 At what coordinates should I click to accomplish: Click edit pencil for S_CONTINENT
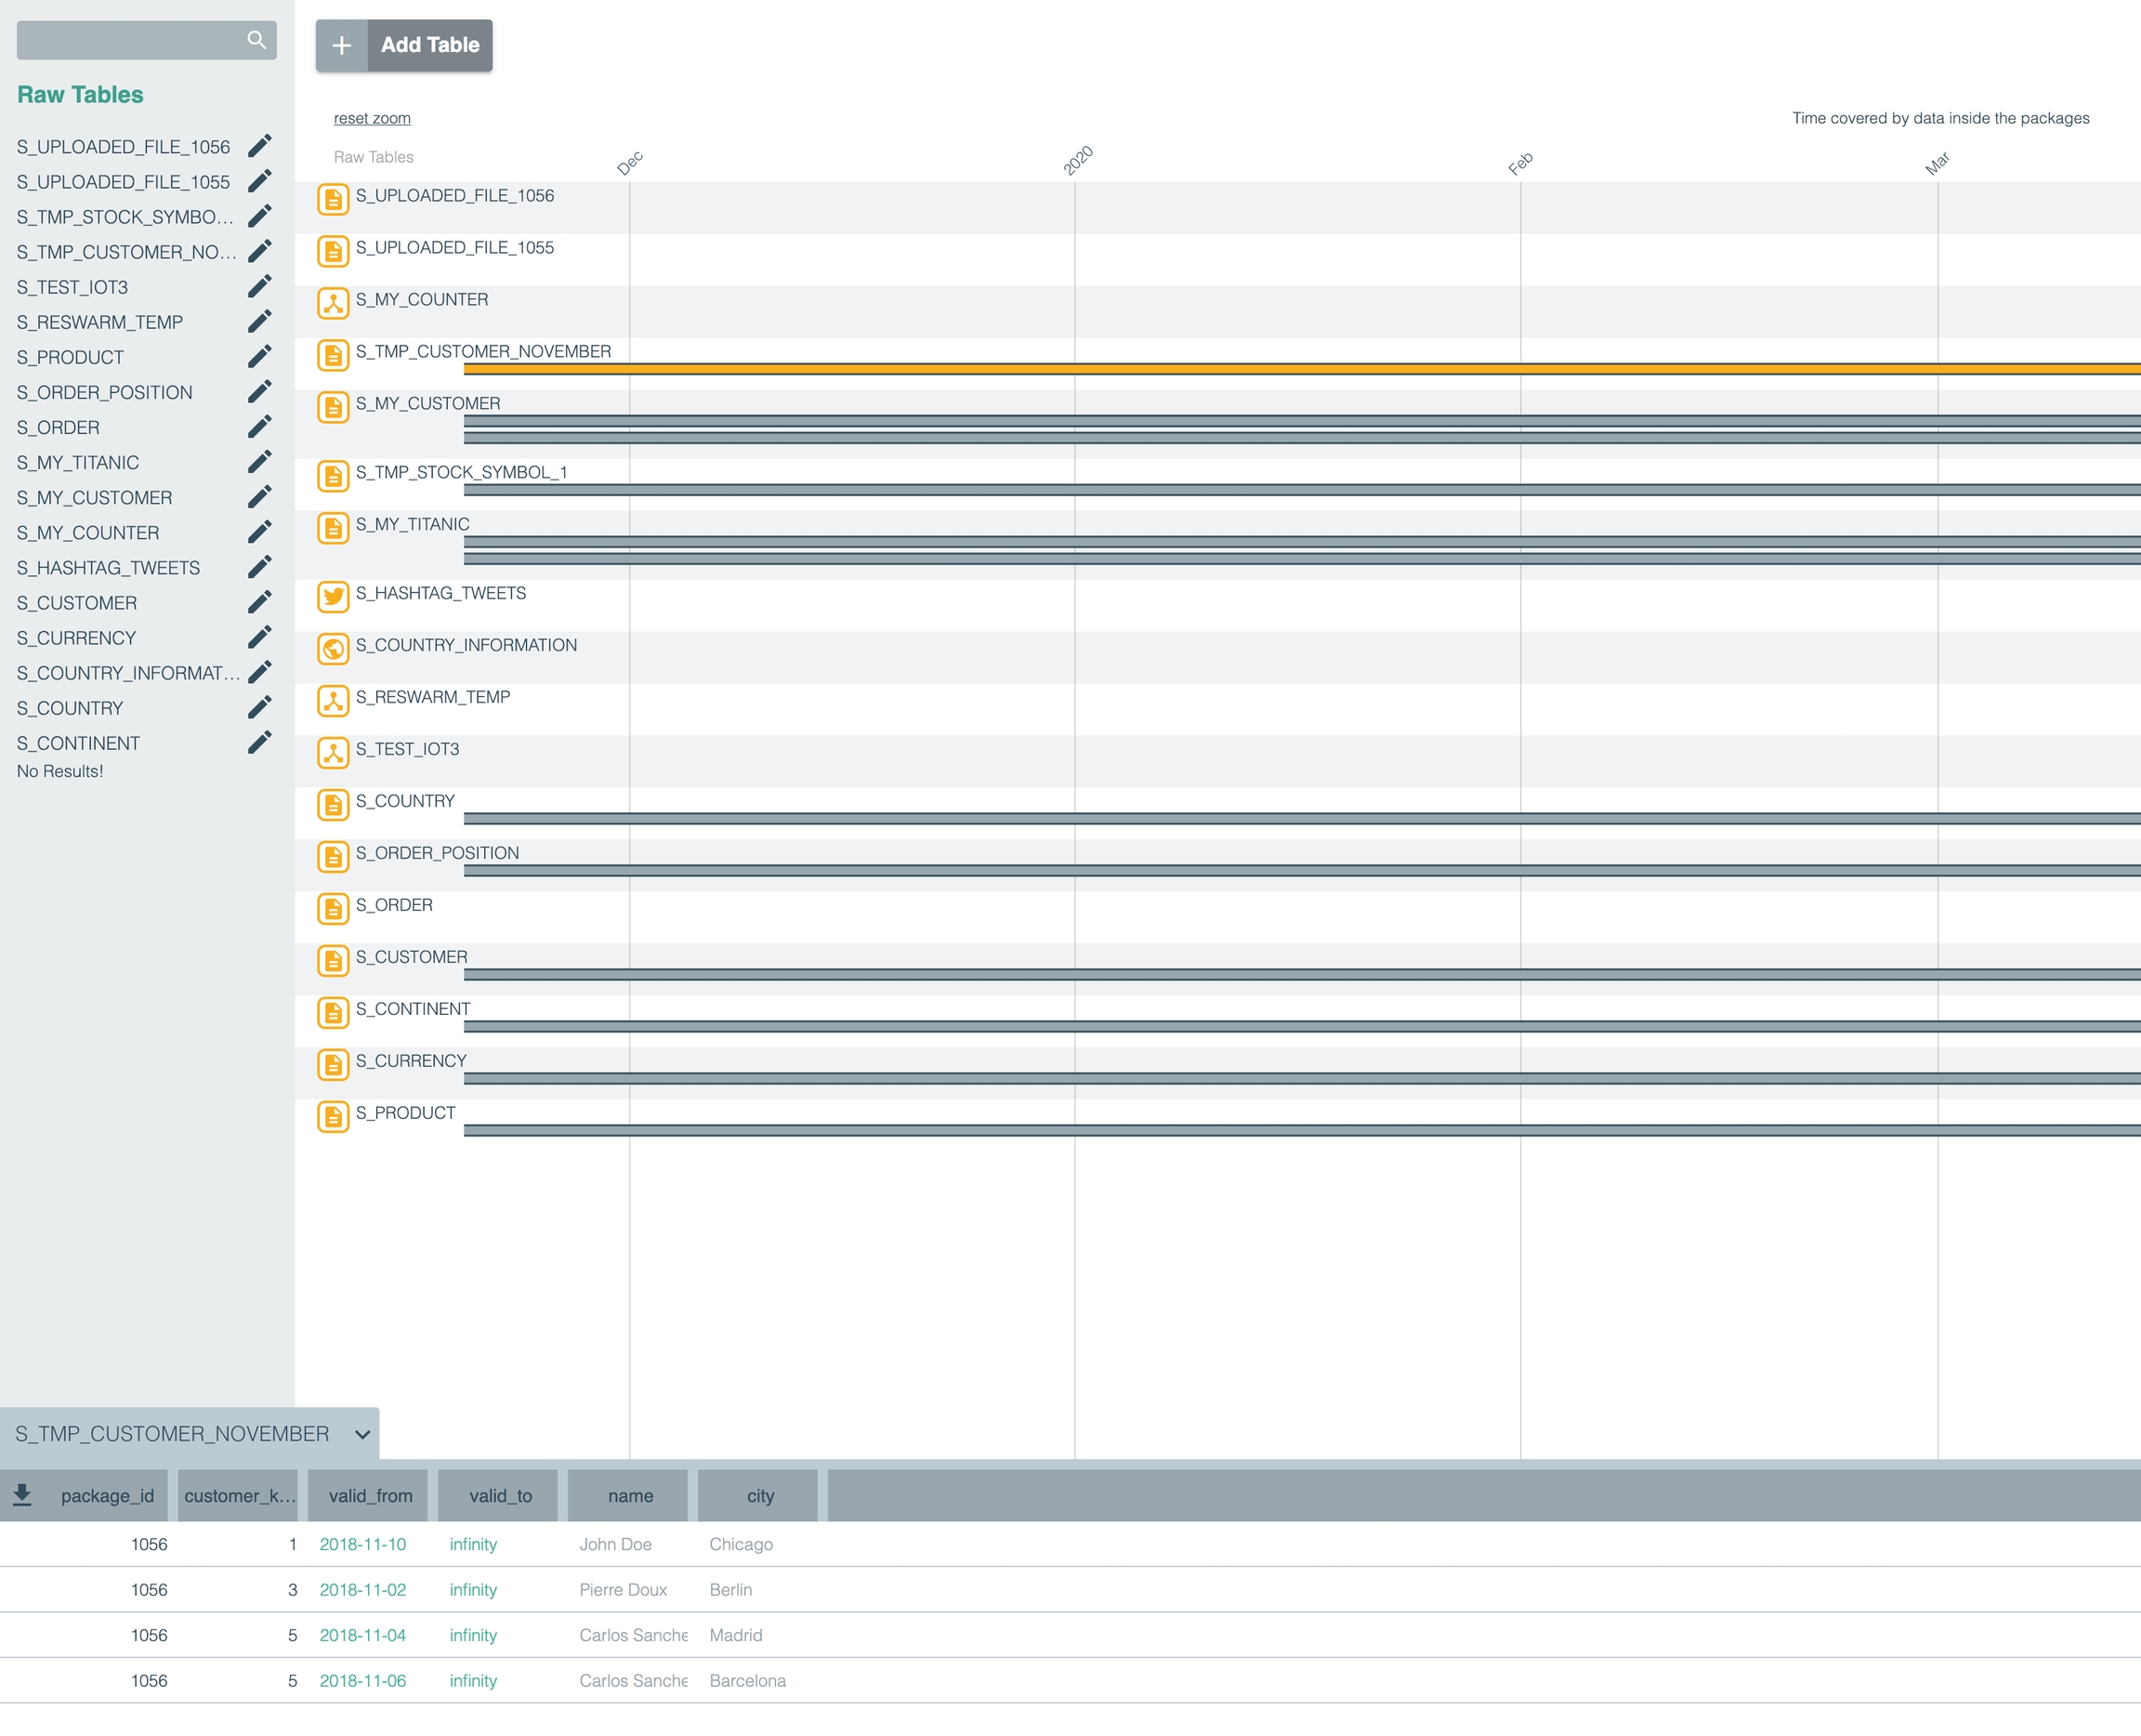(x=260, y=742)
